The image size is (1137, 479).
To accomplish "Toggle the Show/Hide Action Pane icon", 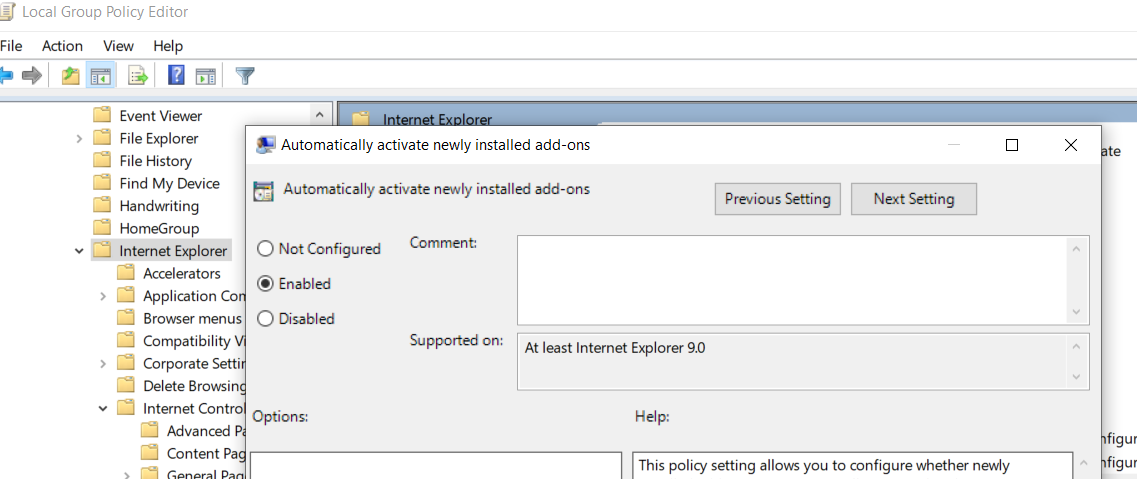I will [206, 75].
